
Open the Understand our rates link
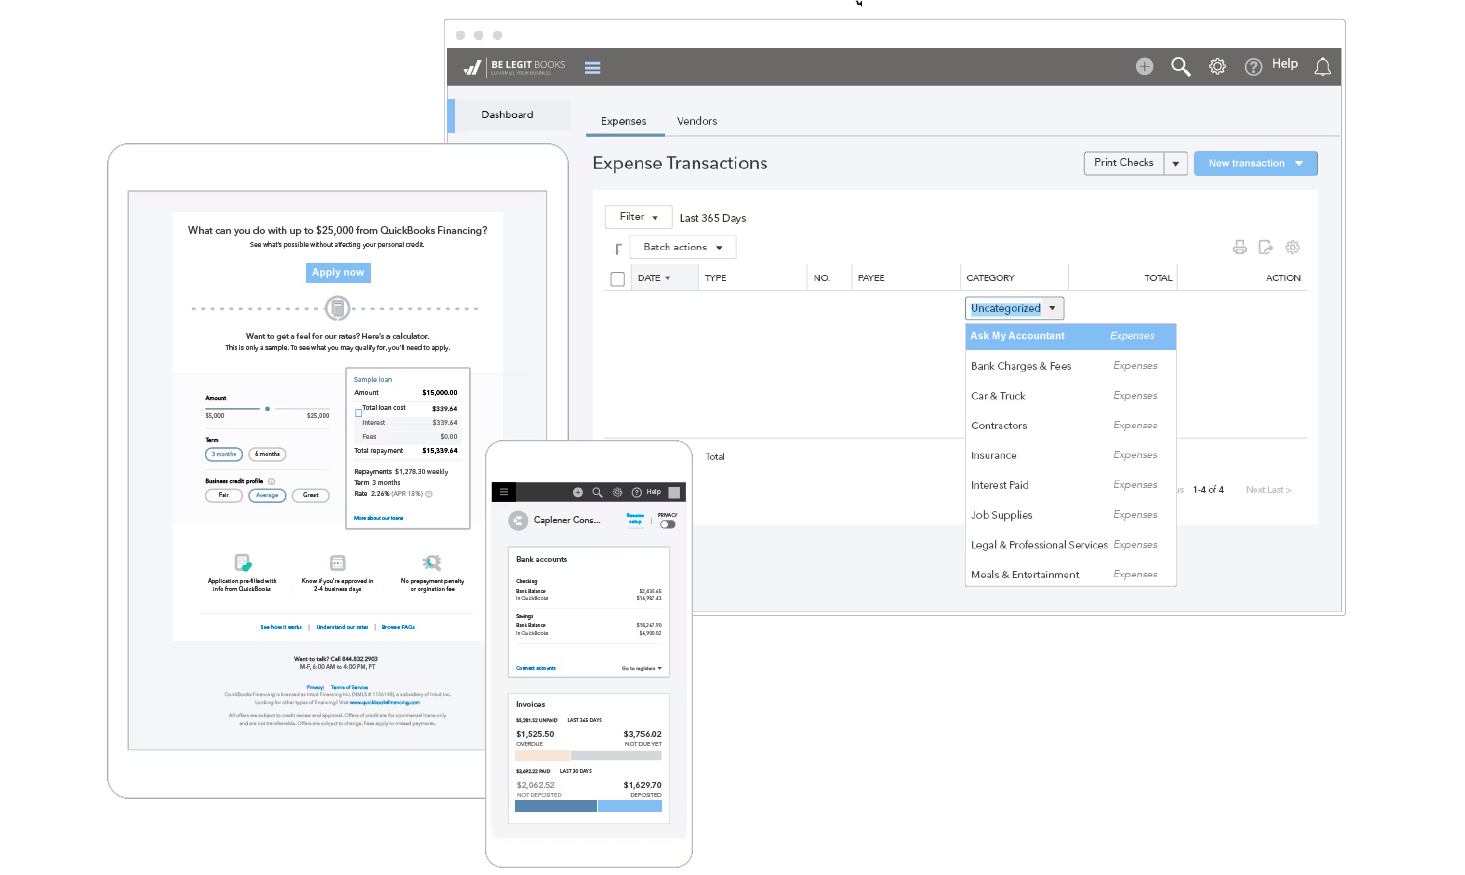click(x=342, y=627)
